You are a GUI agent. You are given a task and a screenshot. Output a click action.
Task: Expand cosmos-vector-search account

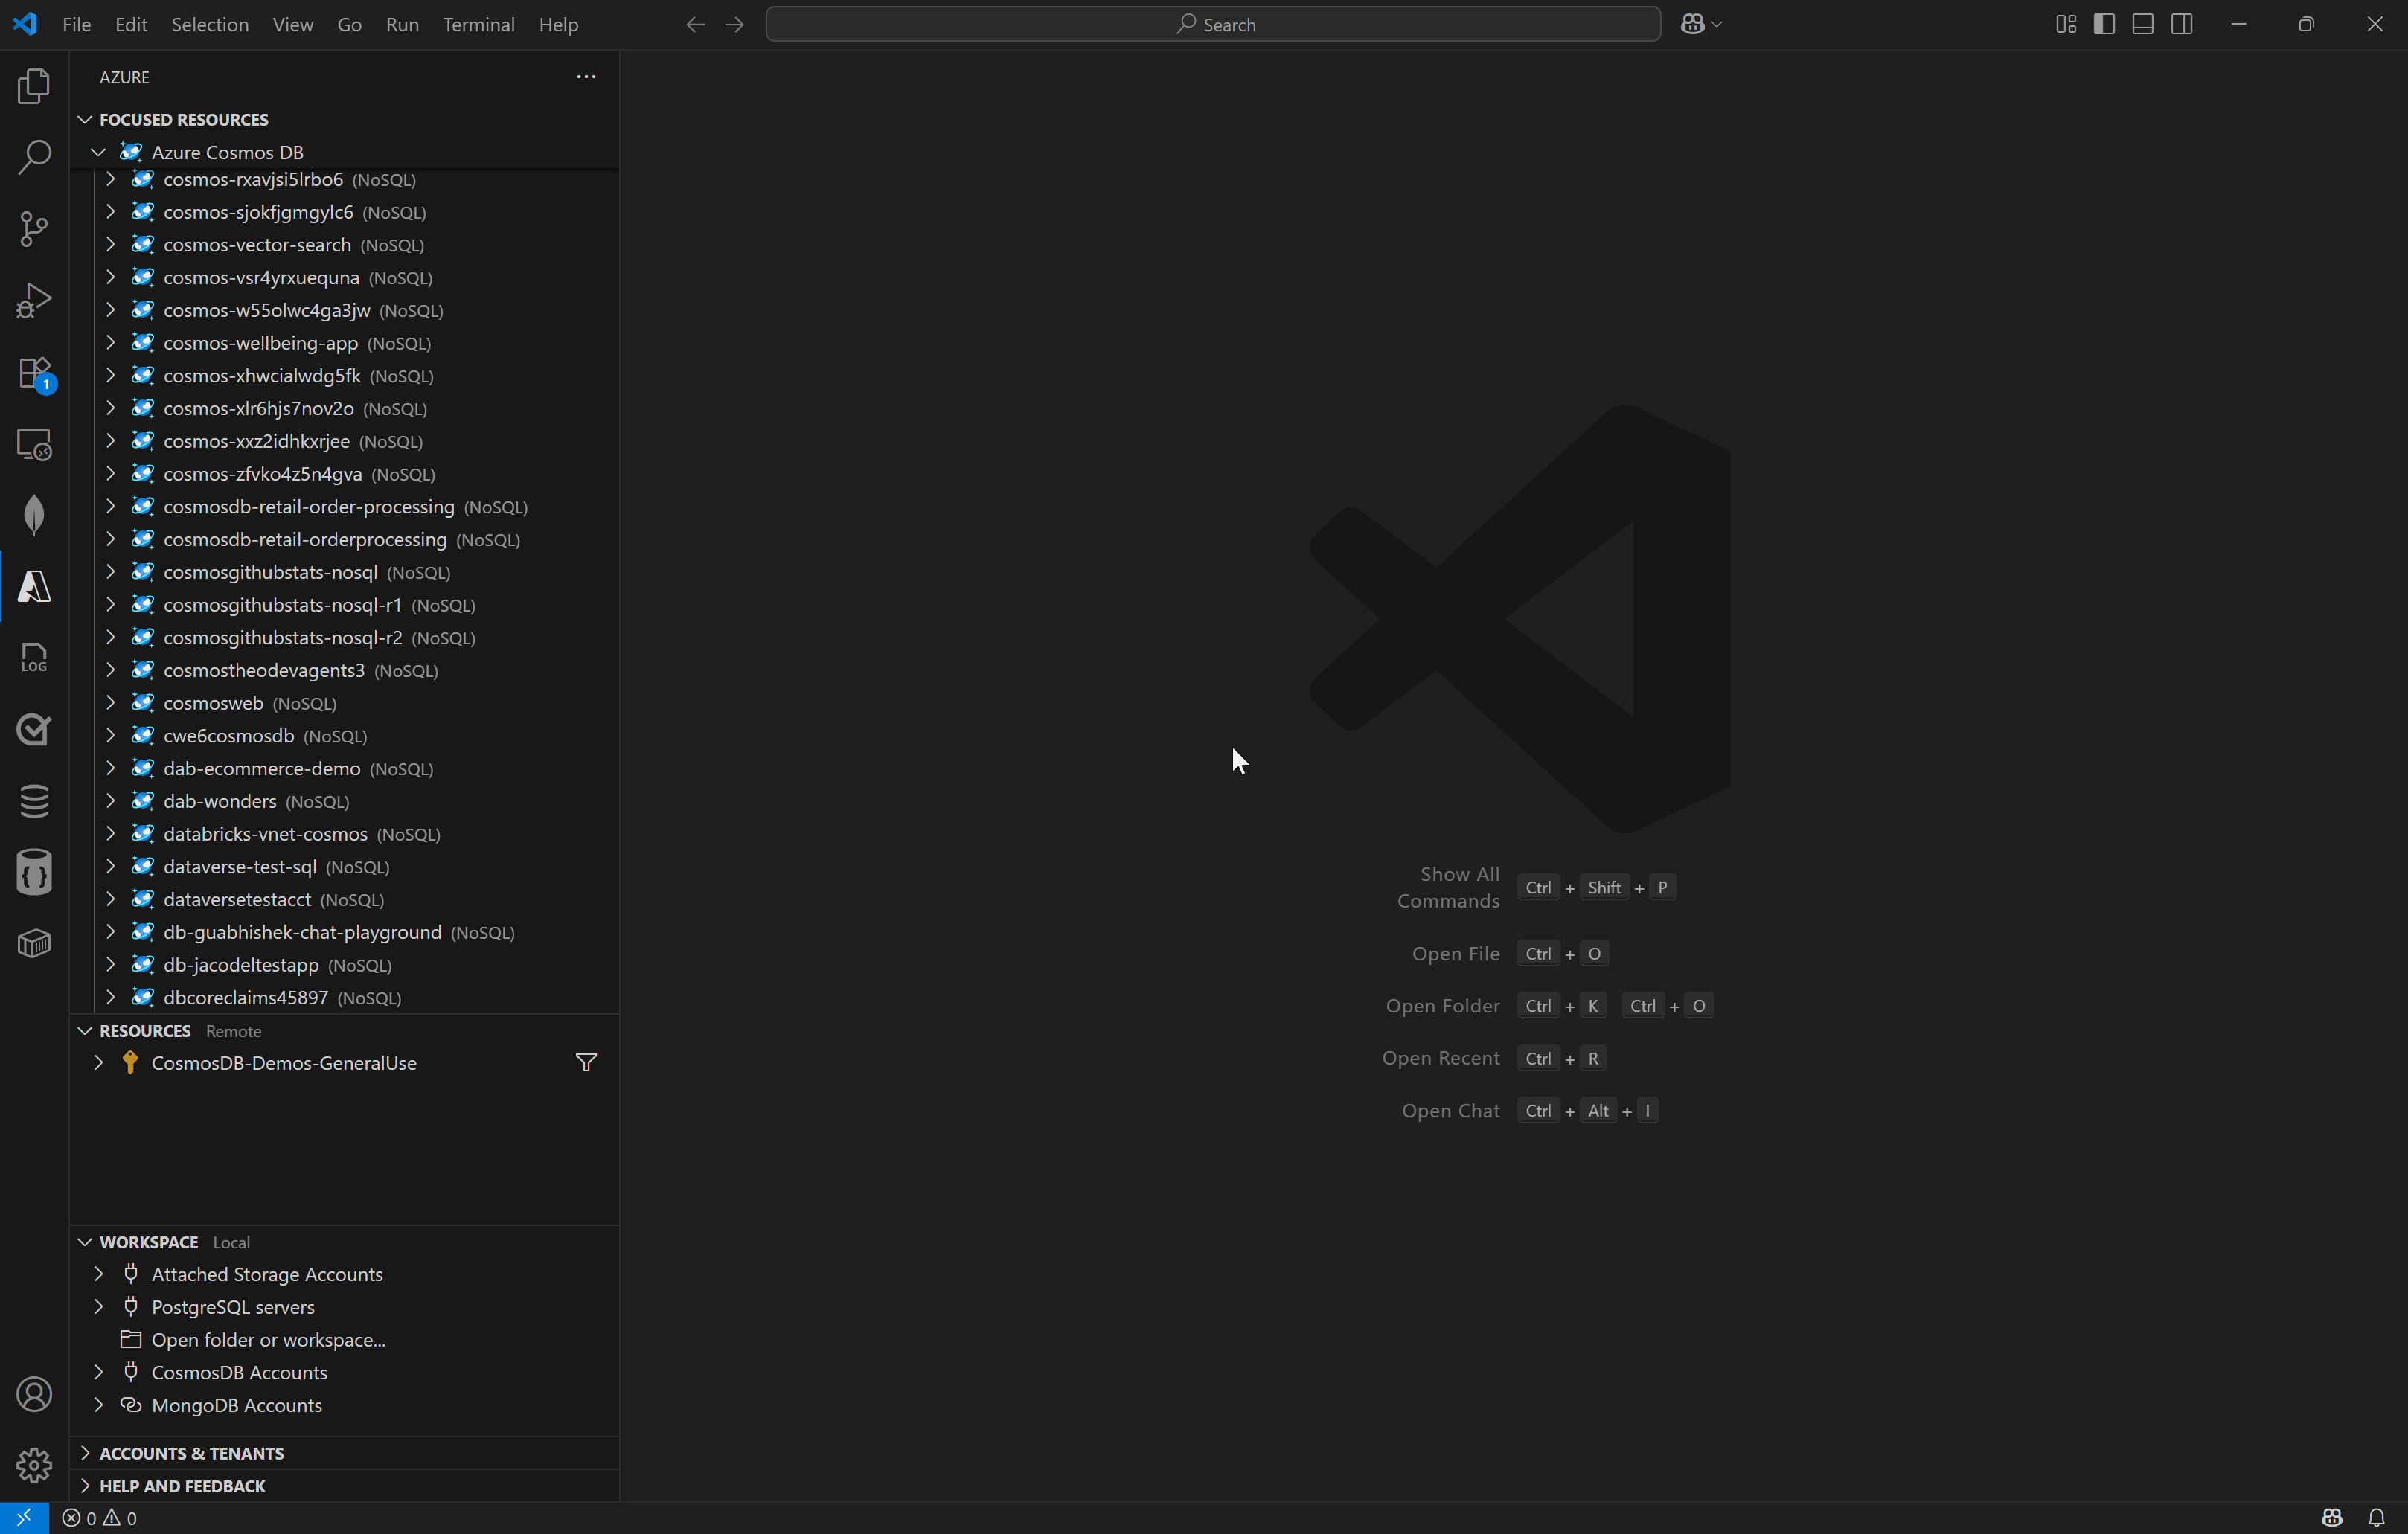110,244
